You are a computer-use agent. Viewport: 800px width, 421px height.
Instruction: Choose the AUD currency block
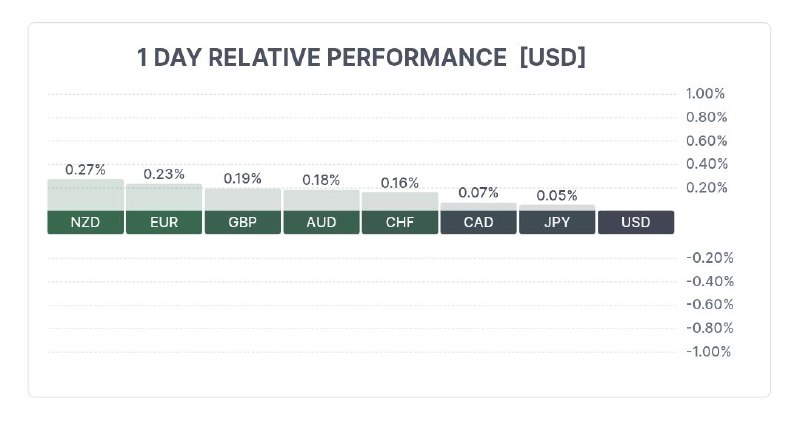(x=321, y=222)
